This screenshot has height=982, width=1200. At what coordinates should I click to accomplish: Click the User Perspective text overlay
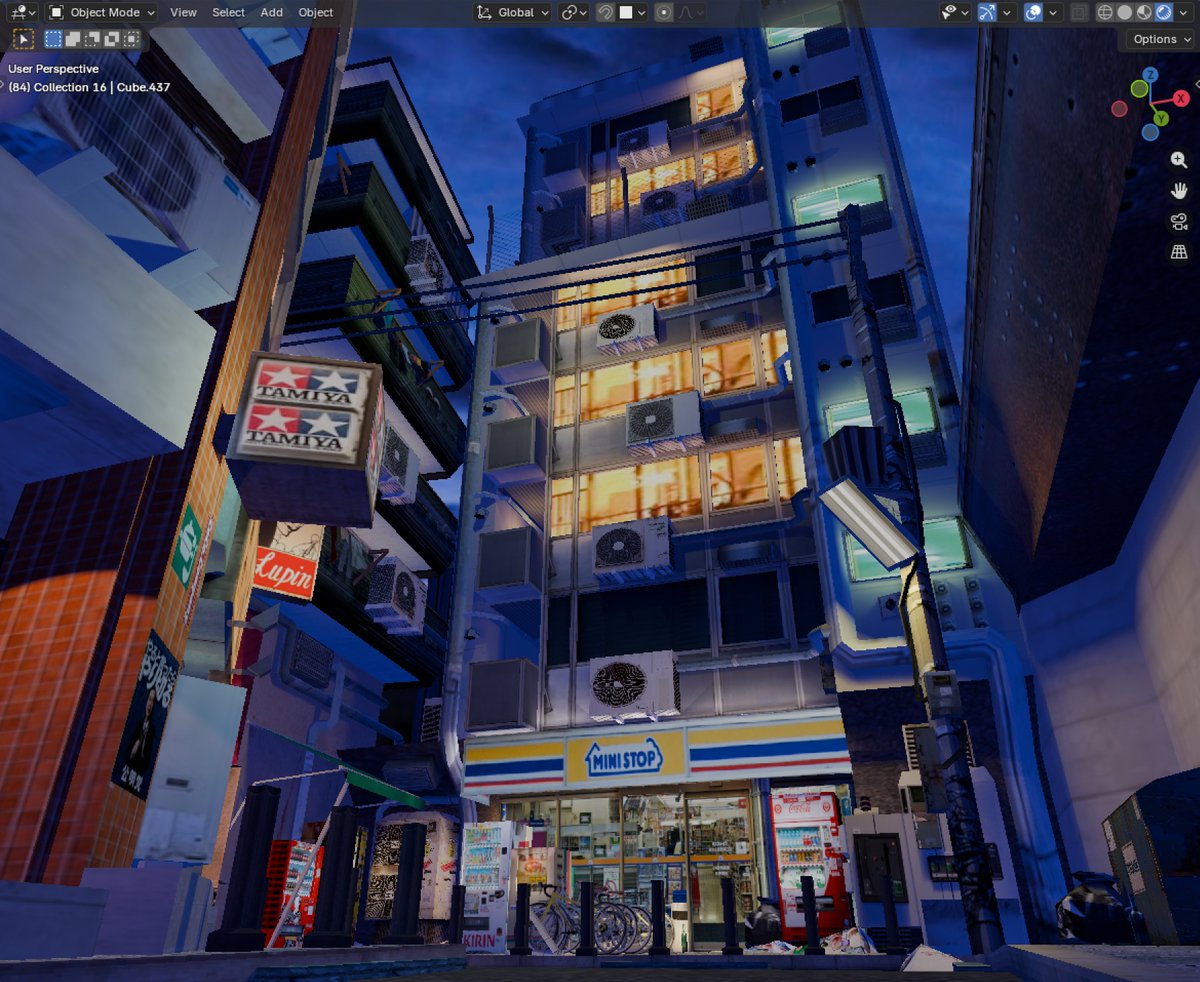tap(53, 69)
